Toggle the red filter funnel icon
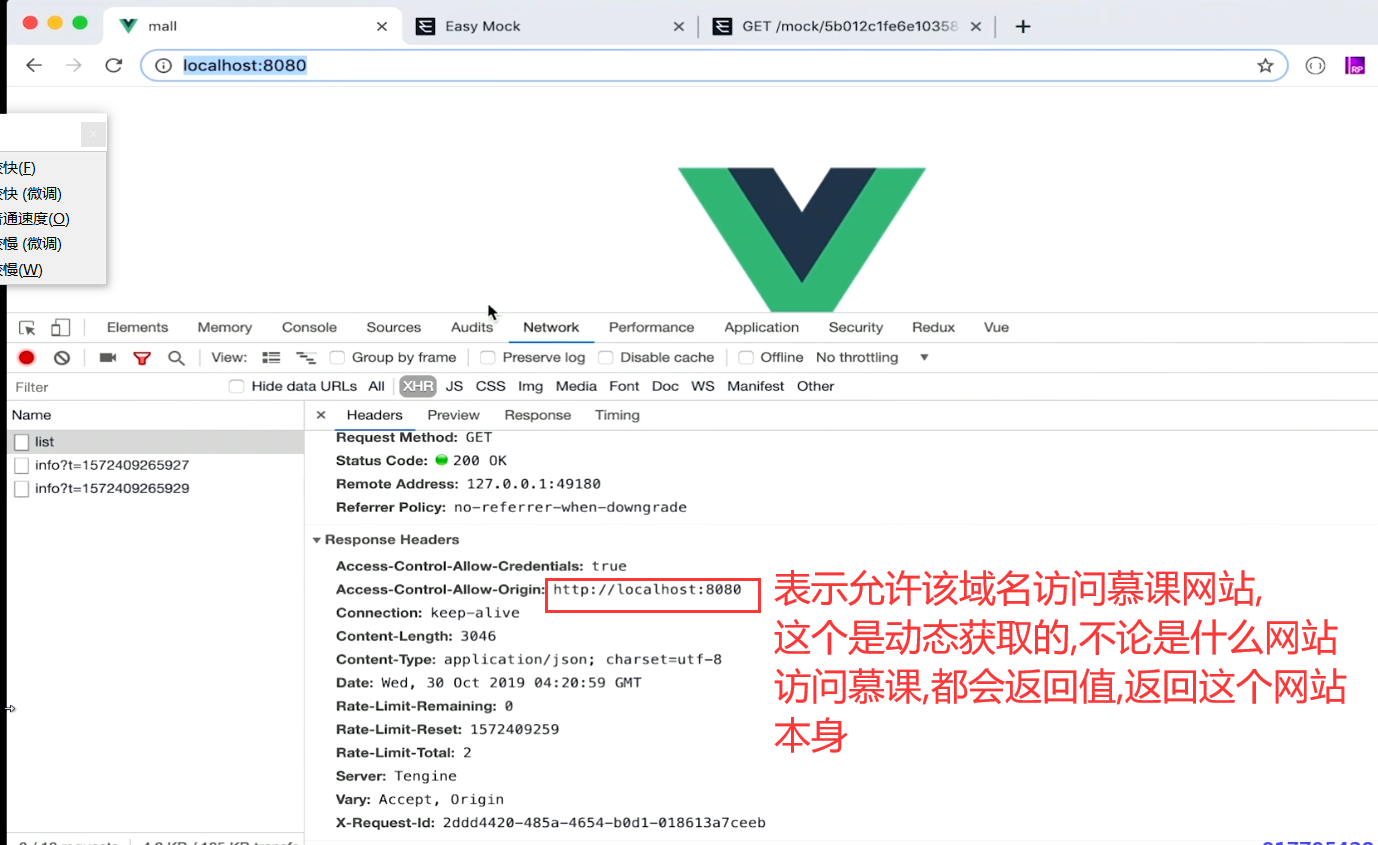Viewport: 1378px width, 845px height. pos(142,358)
